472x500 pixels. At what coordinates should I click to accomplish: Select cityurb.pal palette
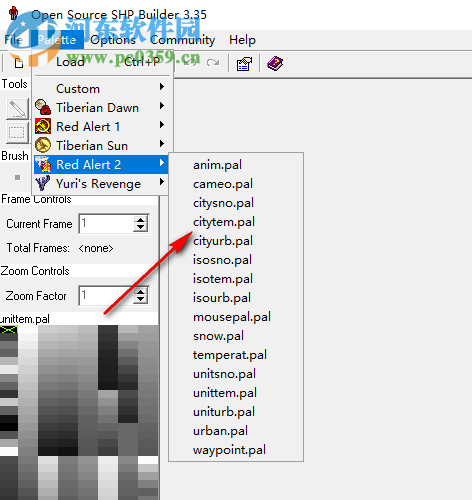tap(236, 241)
